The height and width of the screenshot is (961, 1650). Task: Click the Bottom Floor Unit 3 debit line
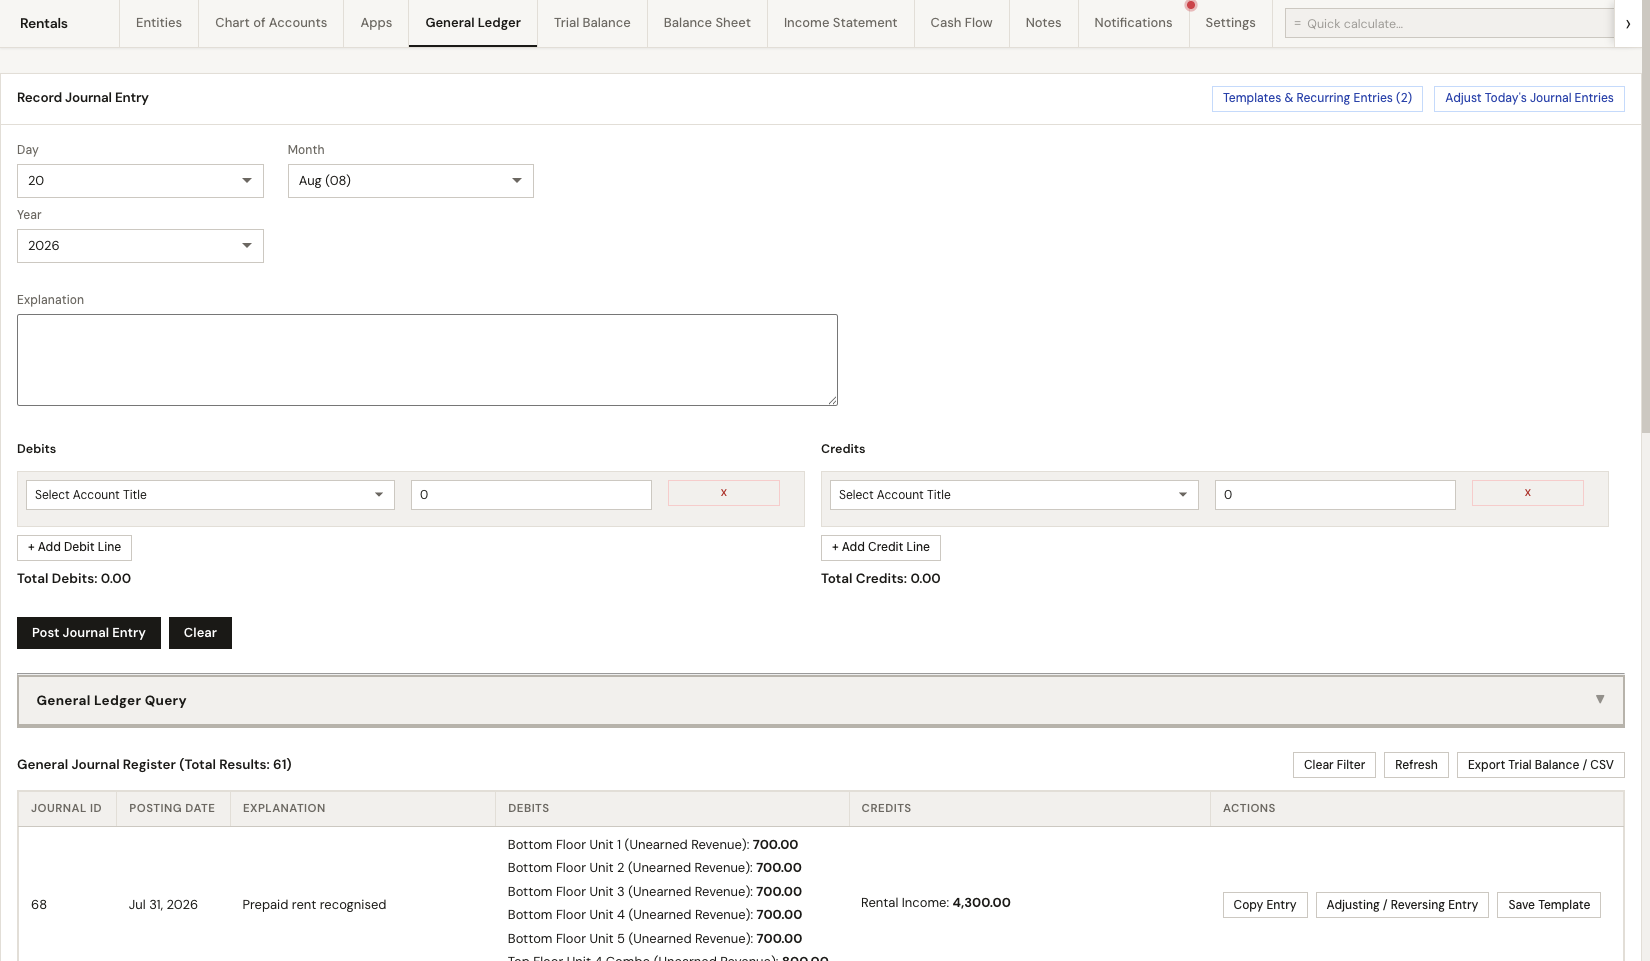655,892
